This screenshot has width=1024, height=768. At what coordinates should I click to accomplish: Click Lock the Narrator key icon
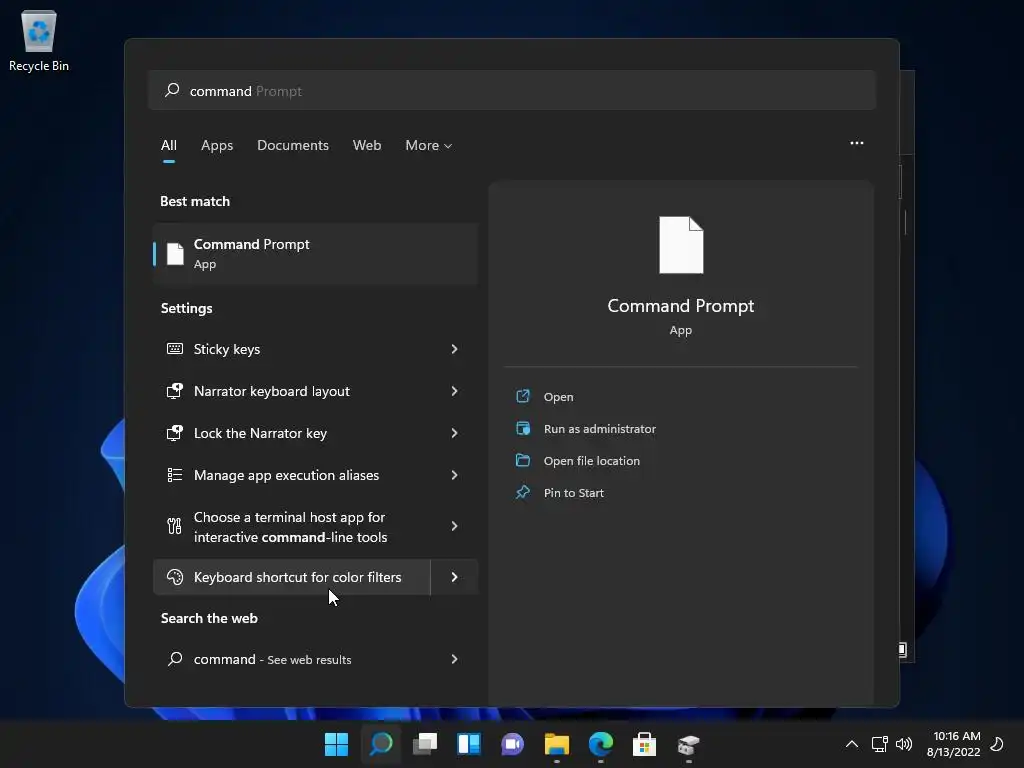[174, 433]
